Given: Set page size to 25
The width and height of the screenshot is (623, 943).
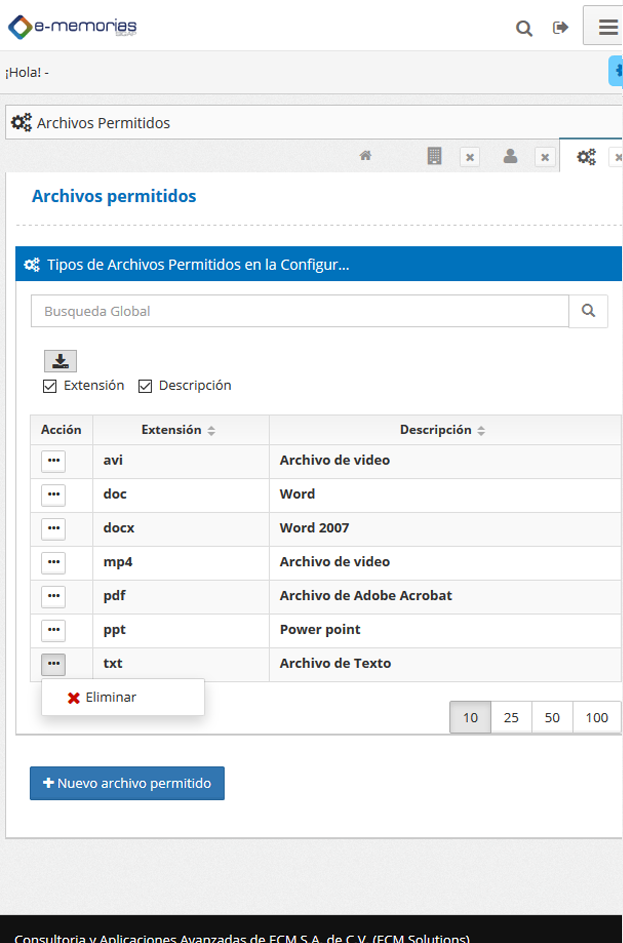Looking at the screenshot, I should click(x=511, y=717).
